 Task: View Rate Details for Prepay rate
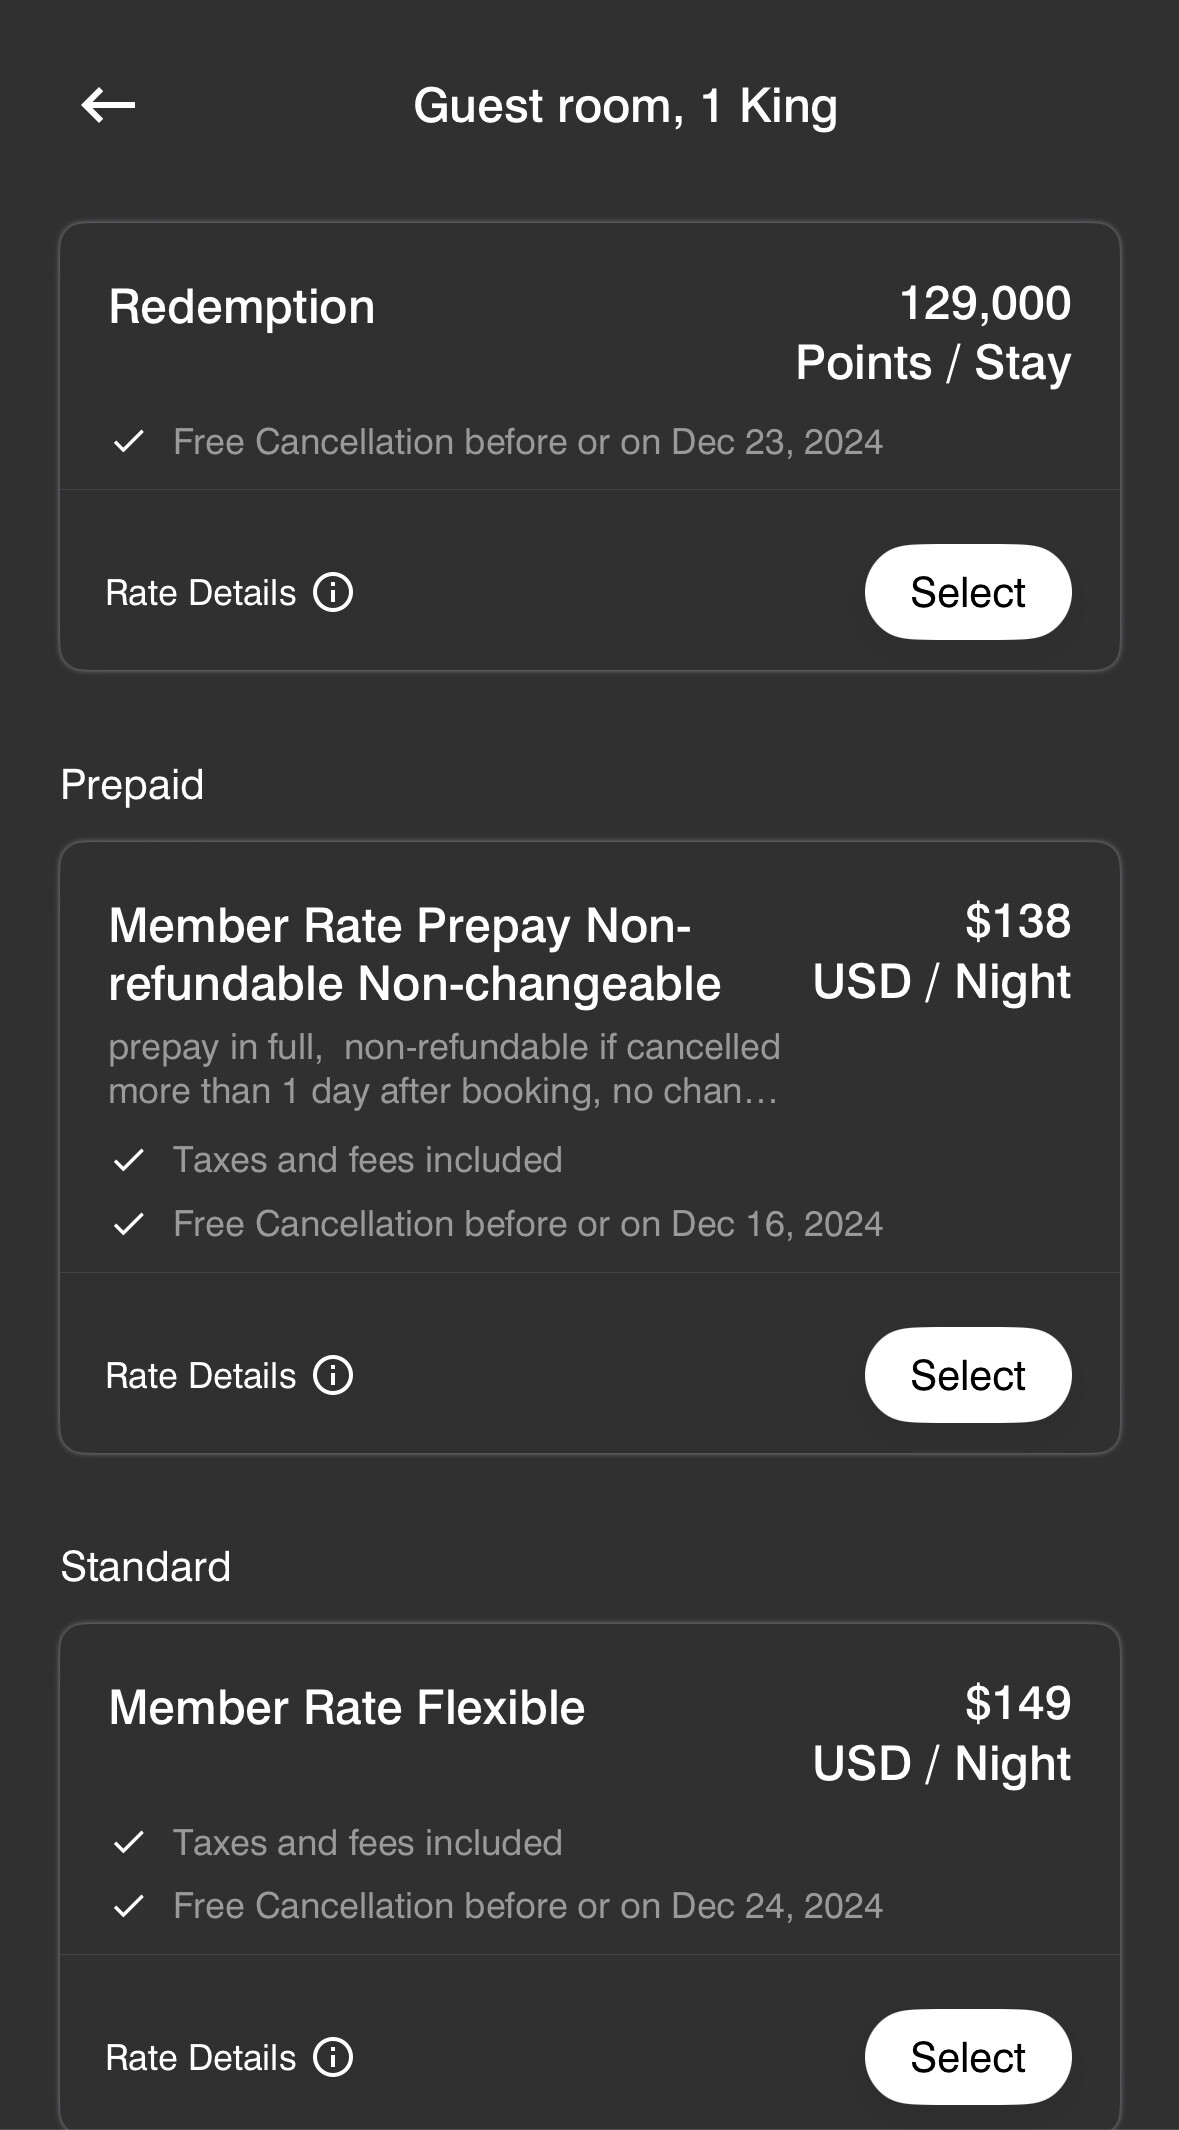tap(201, 1376)
